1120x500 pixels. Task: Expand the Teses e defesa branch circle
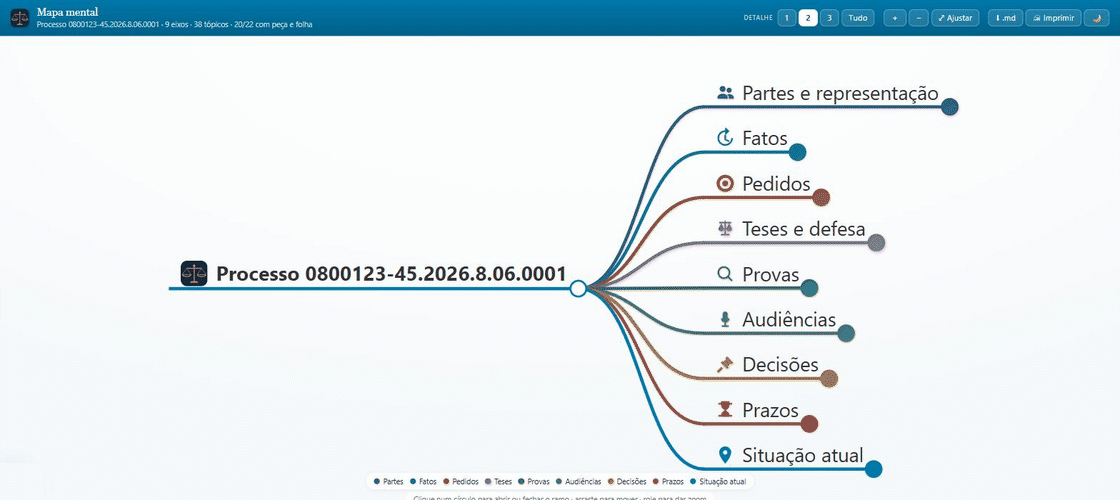coord(876,243)
